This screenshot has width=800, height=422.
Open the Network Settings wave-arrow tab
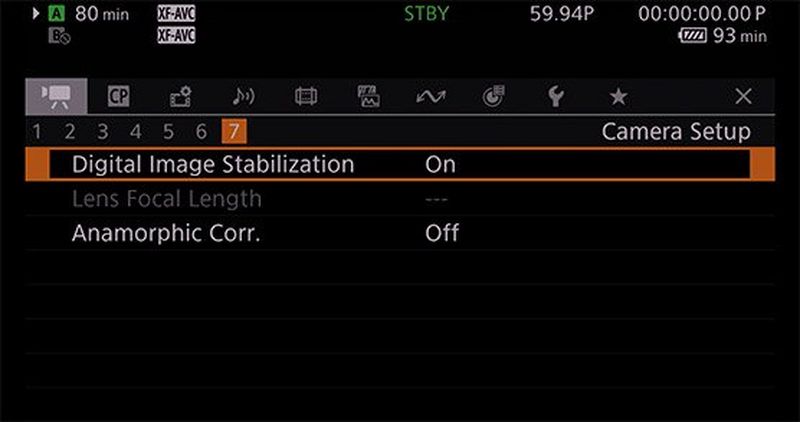(431, 96)
